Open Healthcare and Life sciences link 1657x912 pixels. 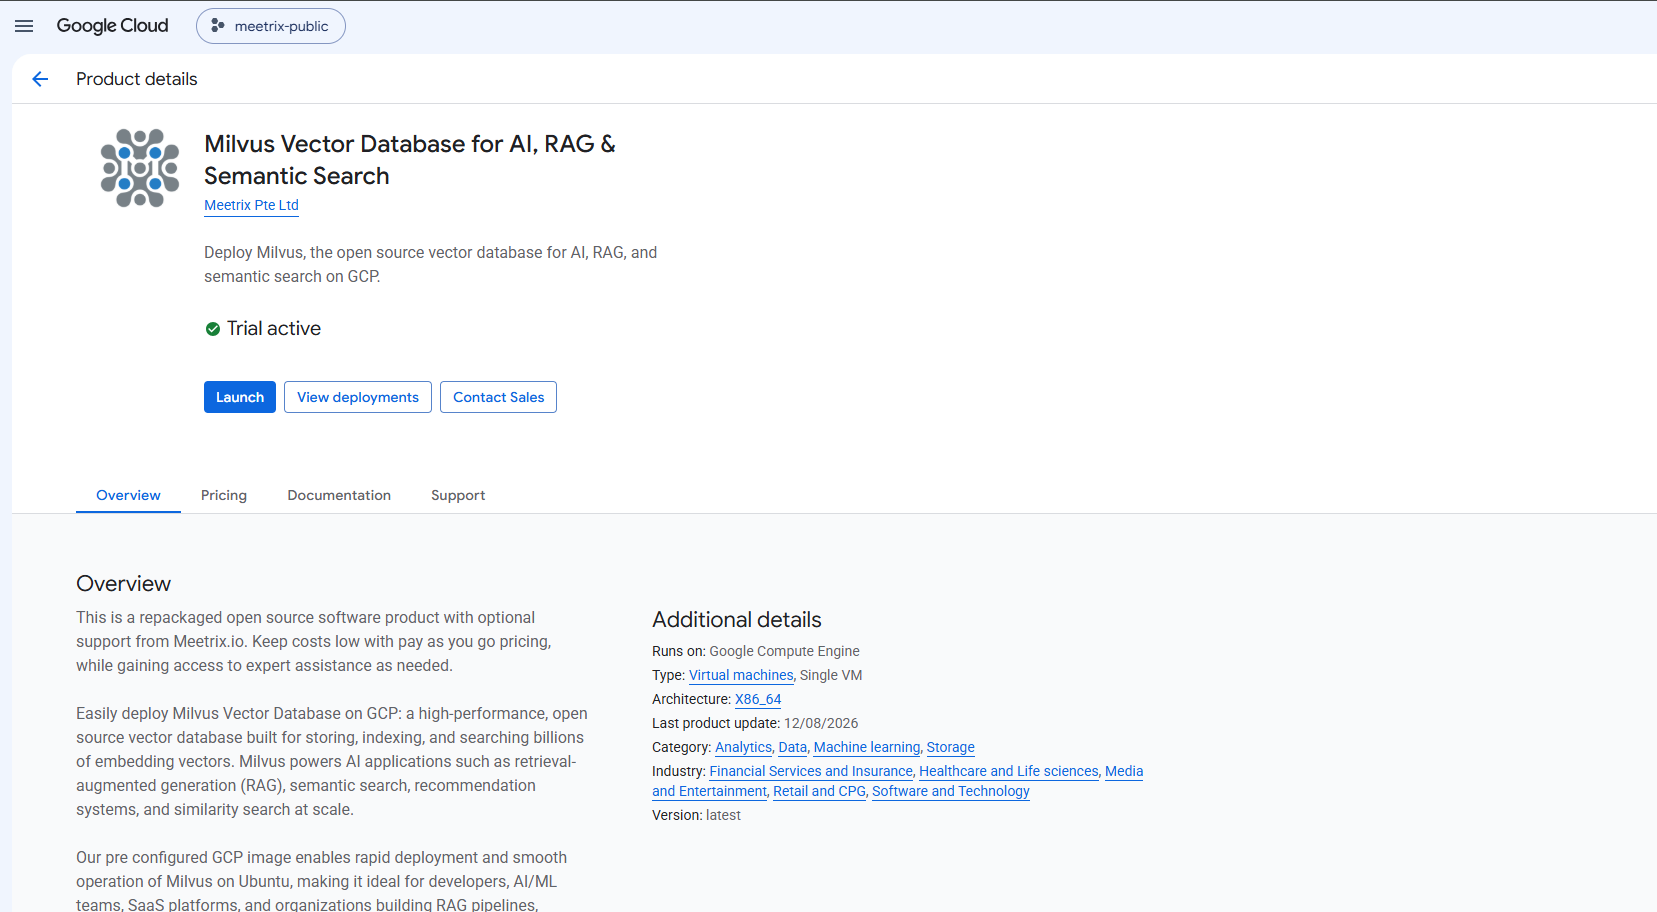(1009, 771)
